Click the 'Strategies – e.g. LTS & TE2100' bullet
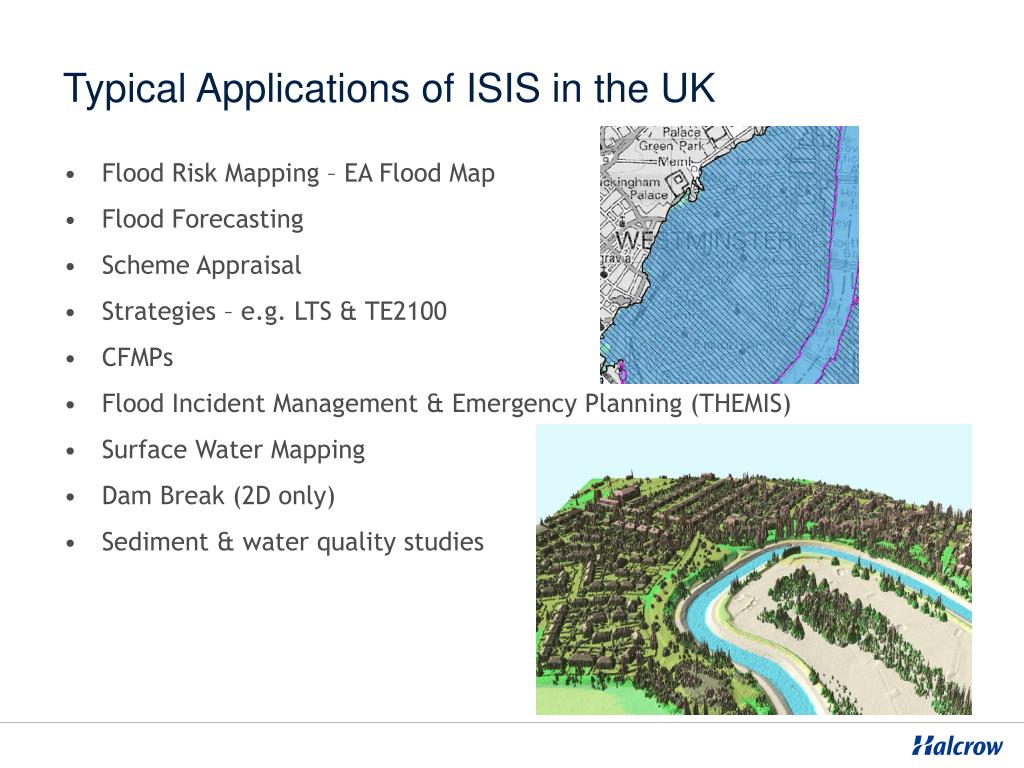The height and width of the screenshot is (768, 1024). coord(274,312)
